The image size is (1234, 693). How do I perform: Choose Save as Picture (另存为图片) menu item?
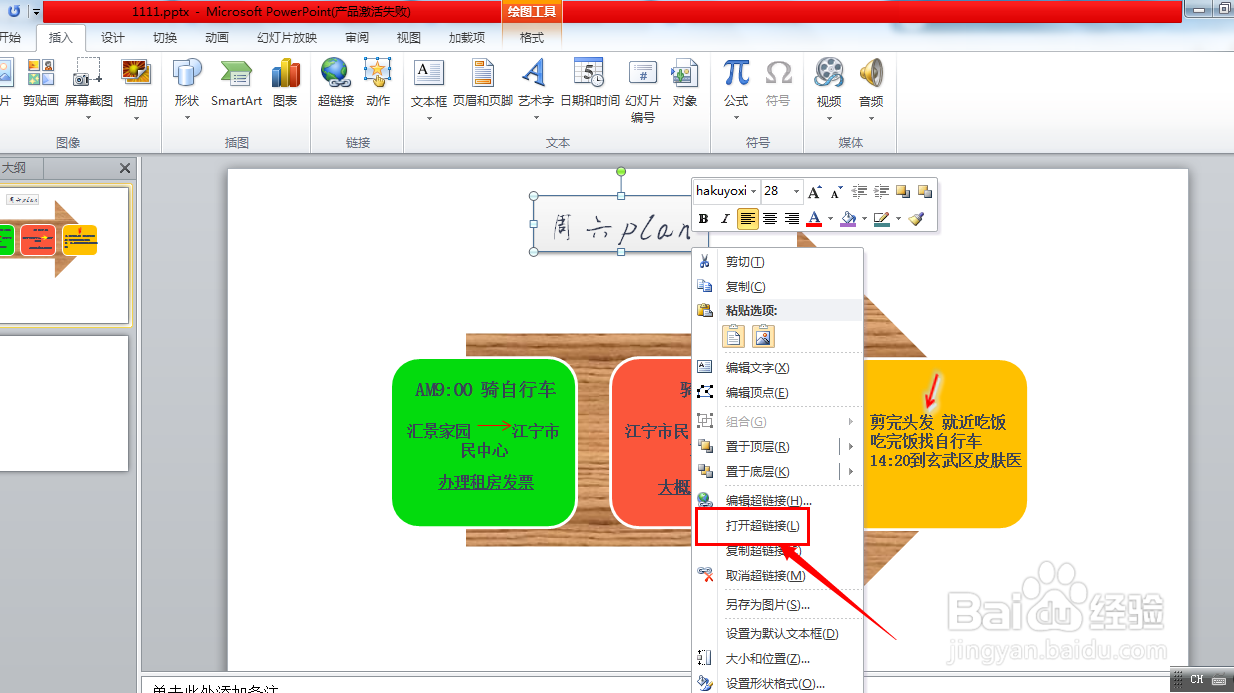tap(778, 605)
